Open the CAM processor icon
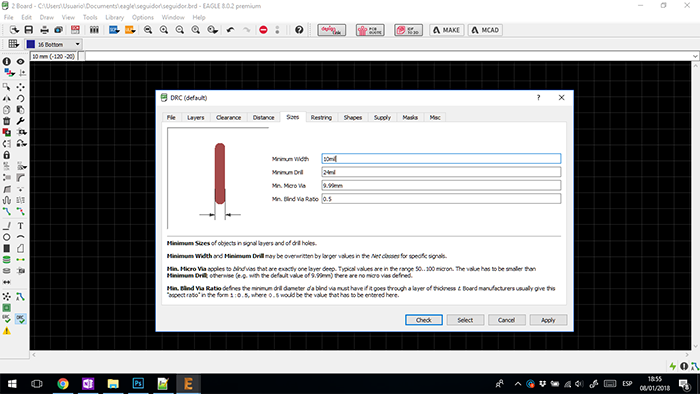 tap(58, 30)
